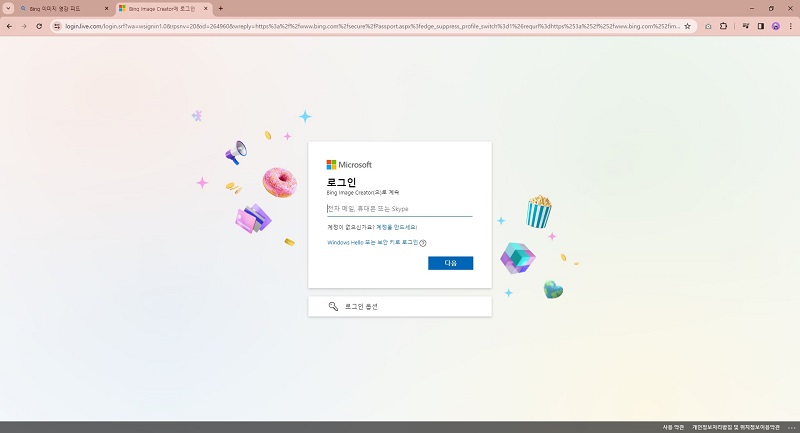Click the Microsoft logo in login card
The height and width of the screenshot is (433, 800).
[349, 165]
